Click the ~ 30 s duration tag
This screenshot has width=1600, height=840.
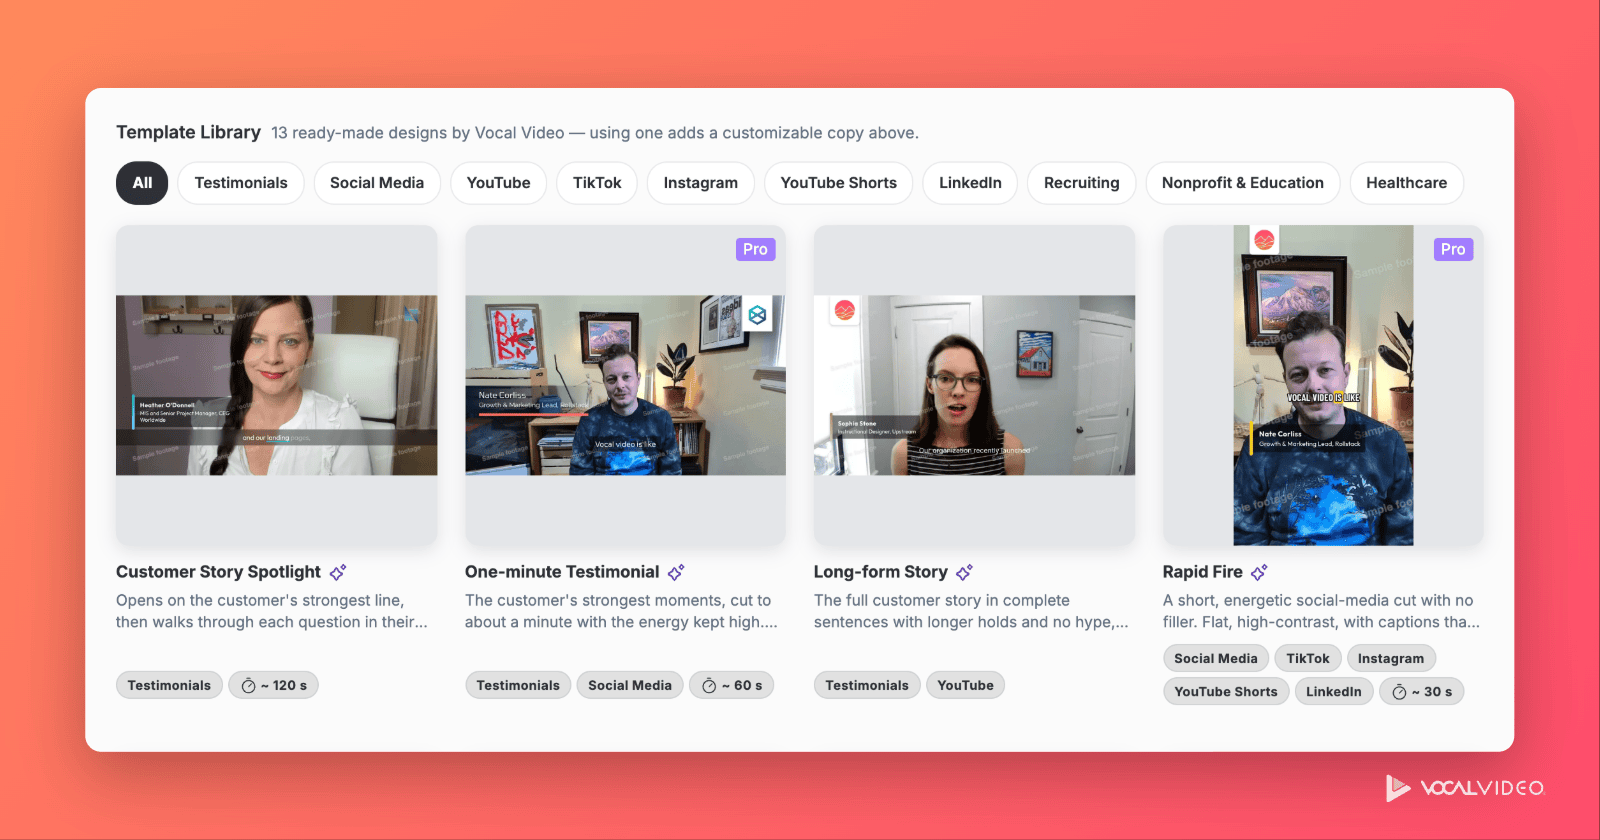tap(1422, 691)
